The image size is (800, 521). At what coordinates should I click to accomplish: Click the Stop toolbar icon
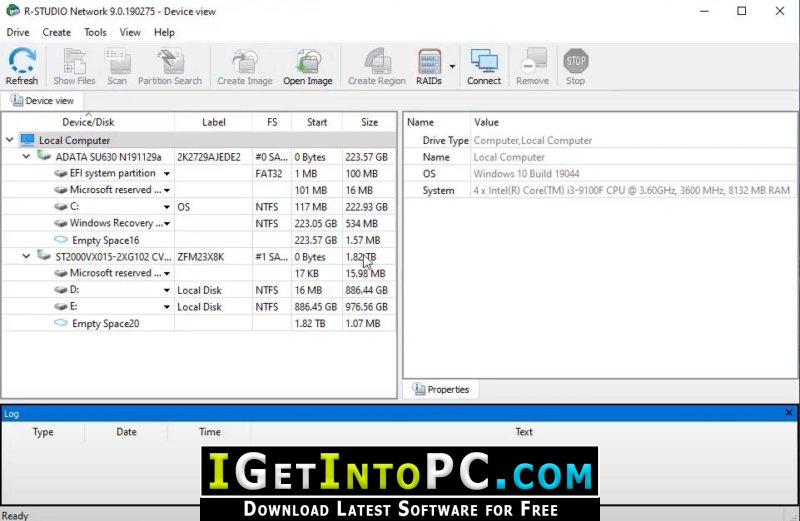(x=576, y=66)
